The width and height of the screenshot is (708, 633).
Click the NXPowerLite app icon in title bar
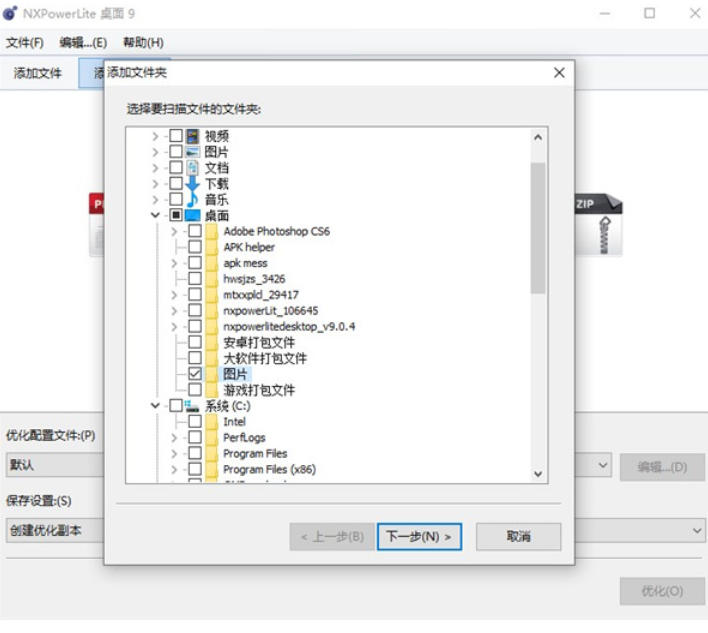coord(10,13)
